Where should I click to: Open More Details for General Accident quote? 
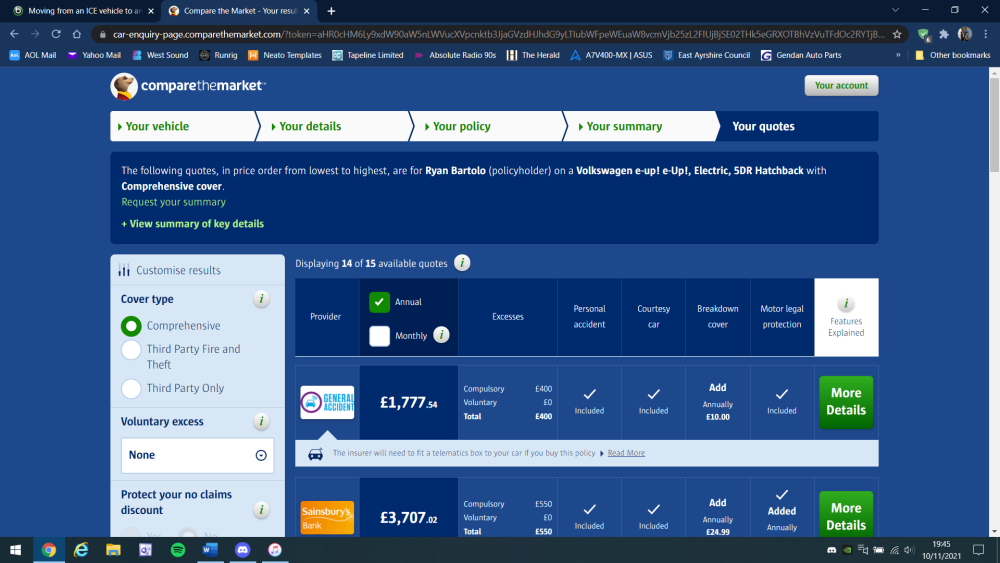(846, 402)
